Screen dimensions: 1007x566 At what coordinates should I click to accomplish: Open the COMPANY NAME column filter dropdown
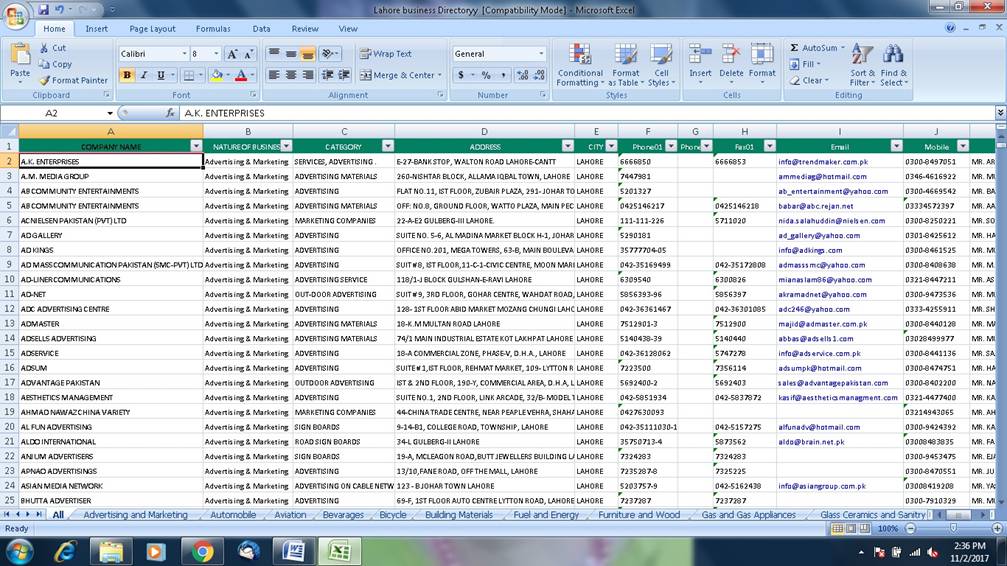pos(196,146)
